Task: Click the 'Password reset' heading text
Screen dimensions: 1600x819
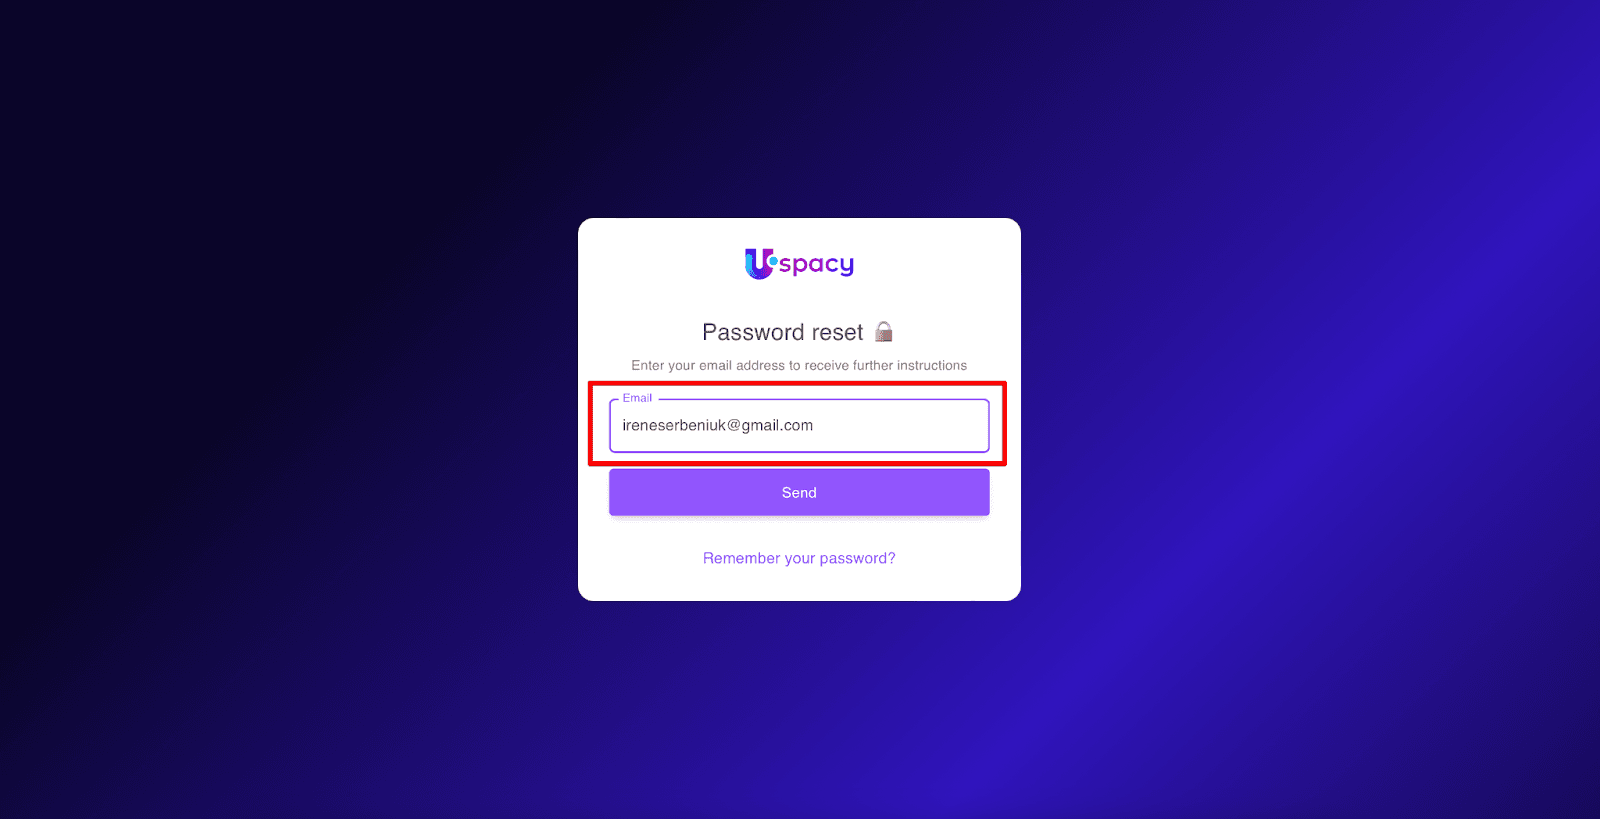Action: (x=782, y=332)
